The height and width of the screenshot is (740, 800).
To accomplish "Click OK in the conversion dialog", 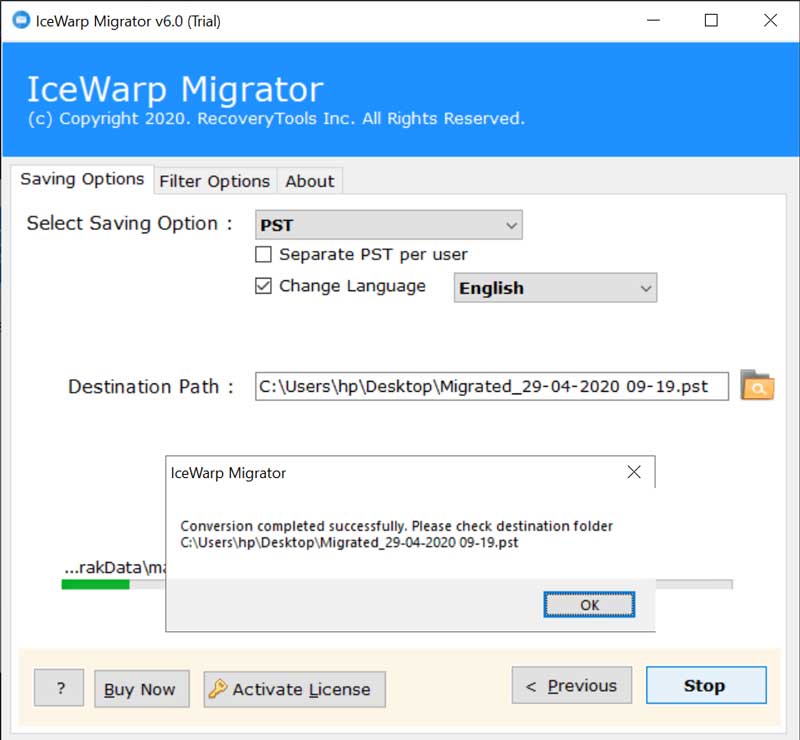I will point(589,605).
